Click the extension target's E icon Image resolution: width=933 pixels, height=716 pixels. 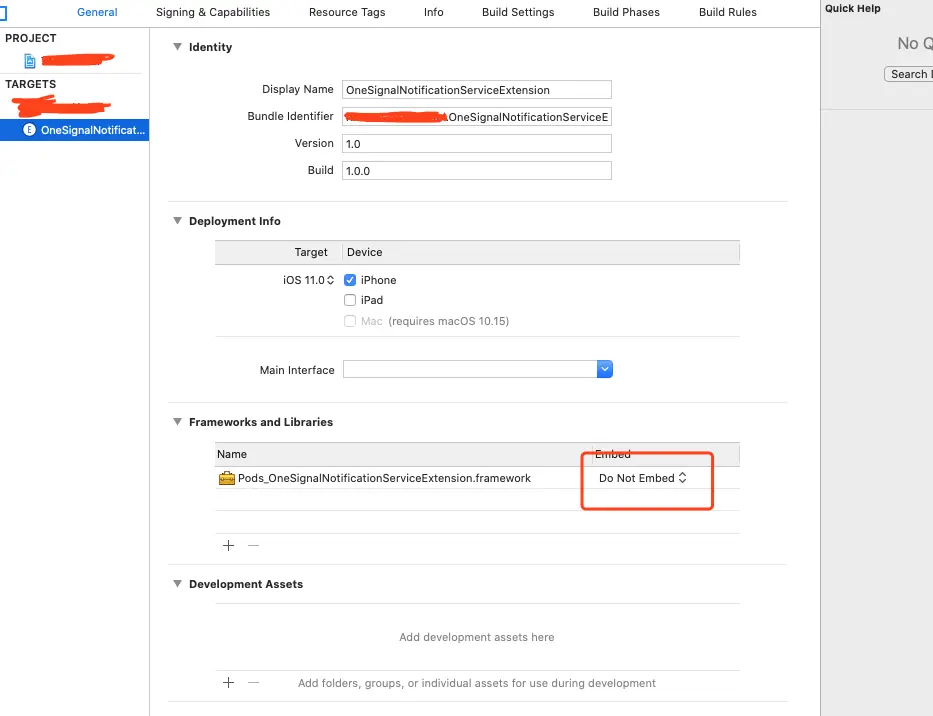pyautogui.click(x=29, y=130)
